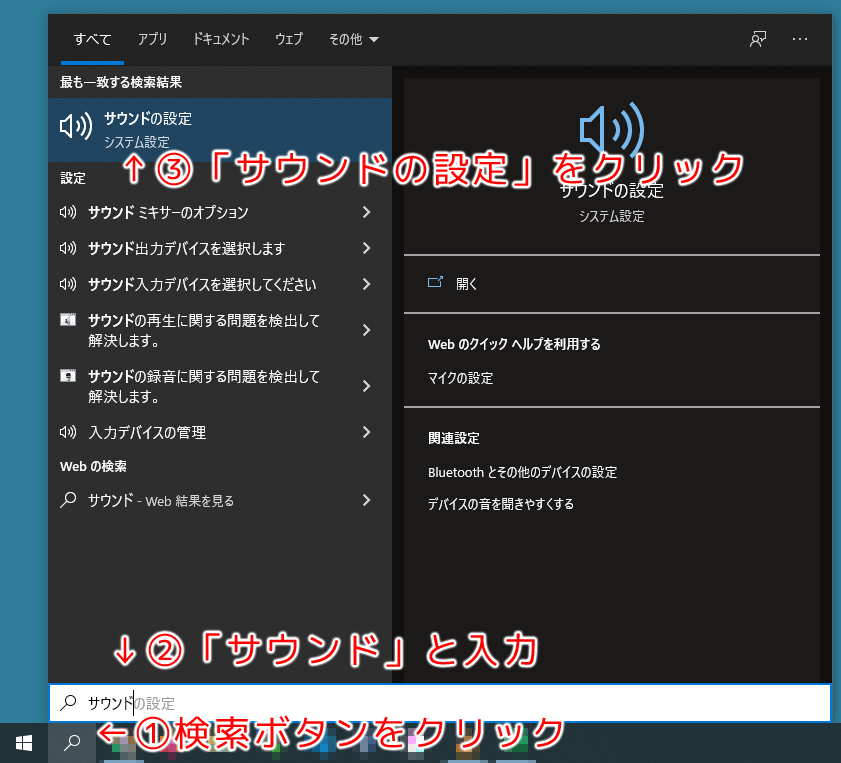The image size is (841, 763).
Task: Select the ウェブ search tab
Action: pyautogui.click(x=289, y=40)
